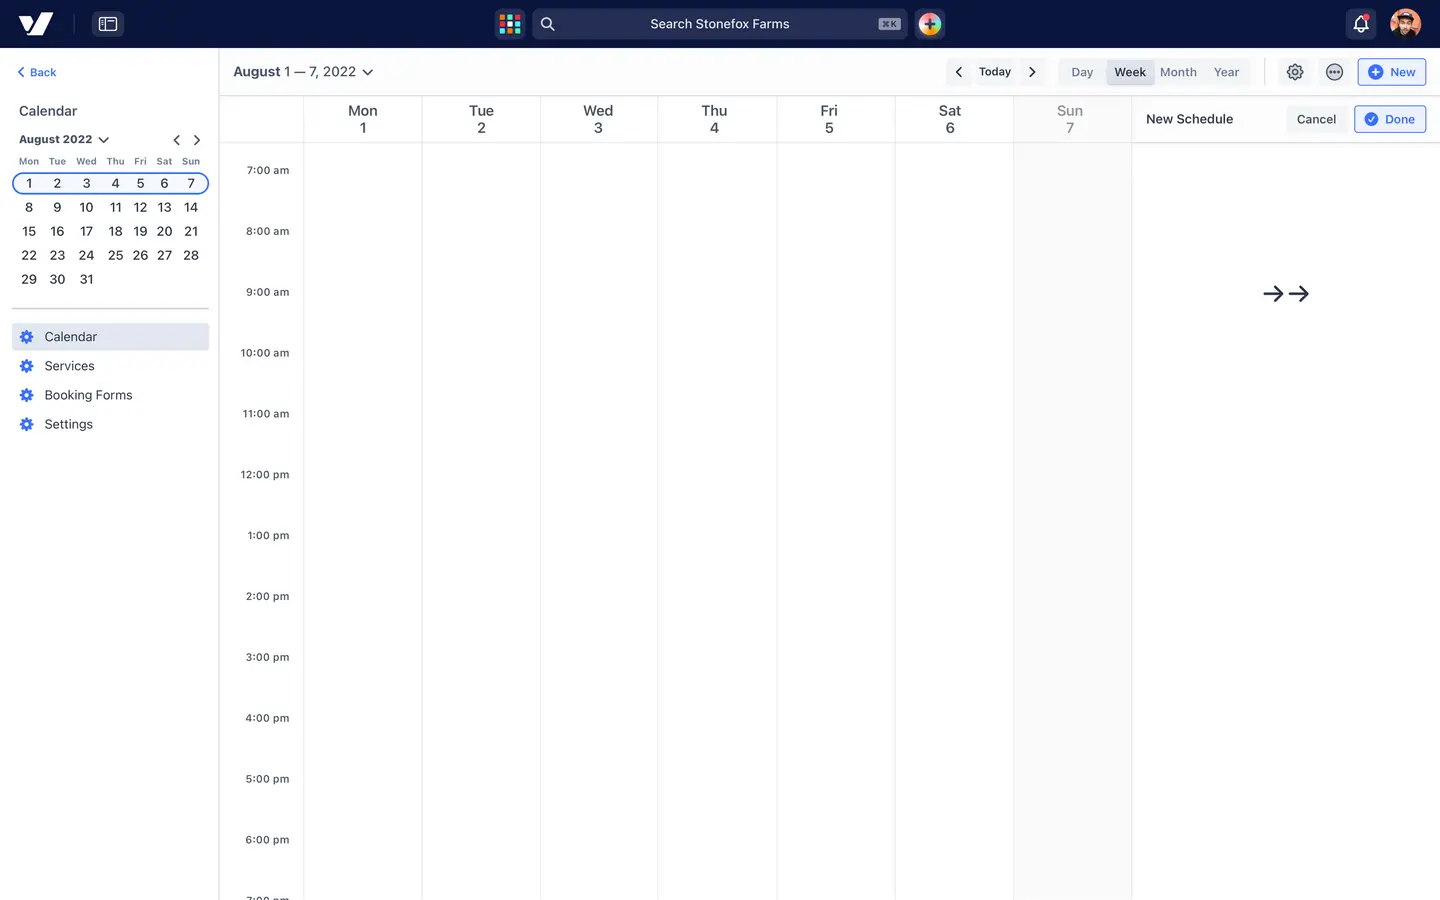Select day 17 in mini calendar
Viewport: 1440px width, 900px height.
(86, 231)
